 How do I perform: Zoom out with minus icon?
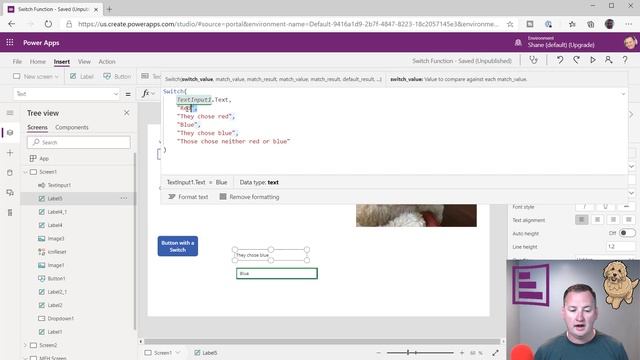pos(378,353)
